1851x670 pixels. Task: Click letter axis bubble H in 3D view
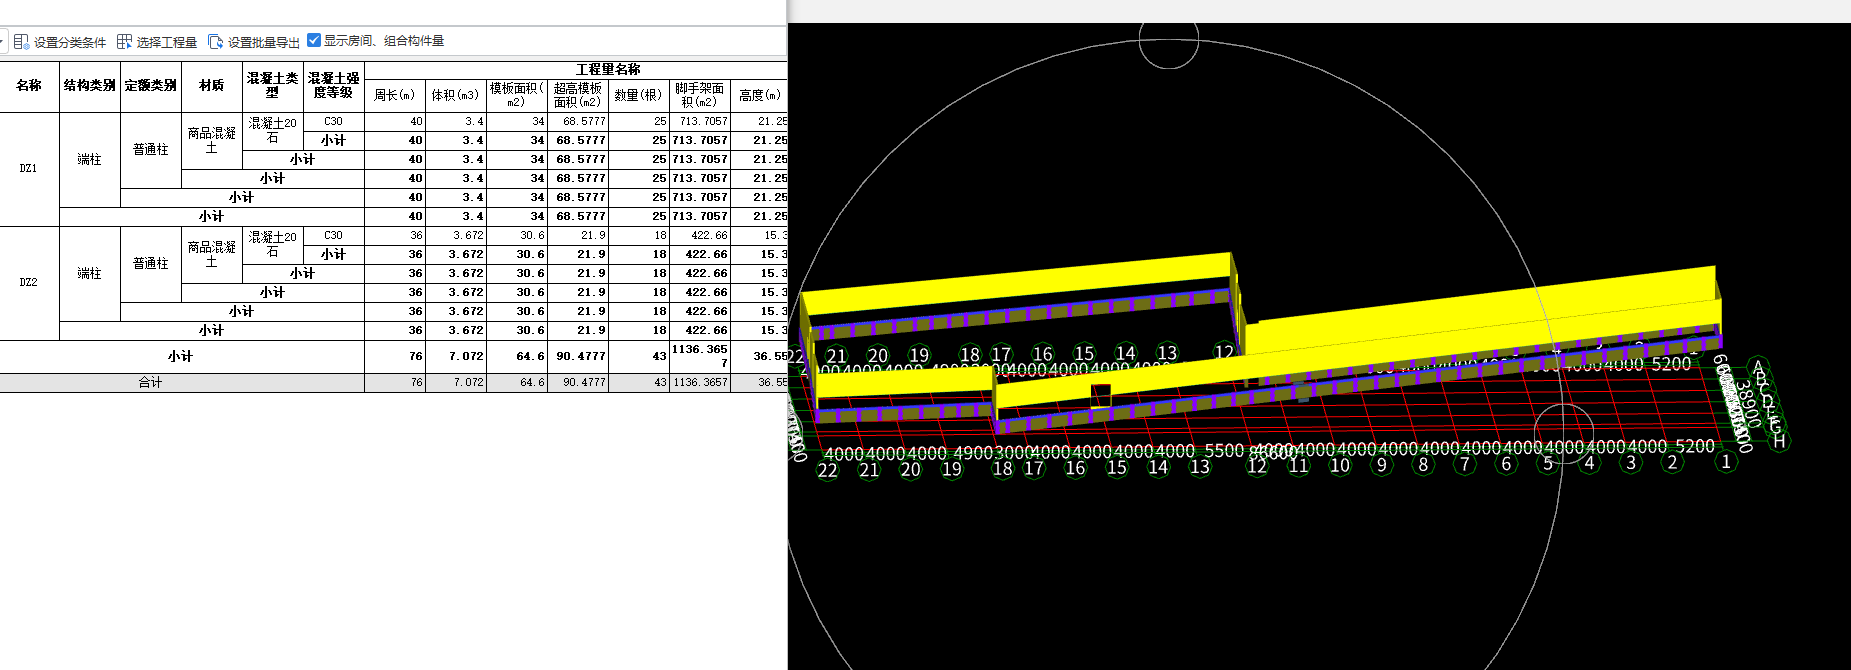coord(1779,440)
